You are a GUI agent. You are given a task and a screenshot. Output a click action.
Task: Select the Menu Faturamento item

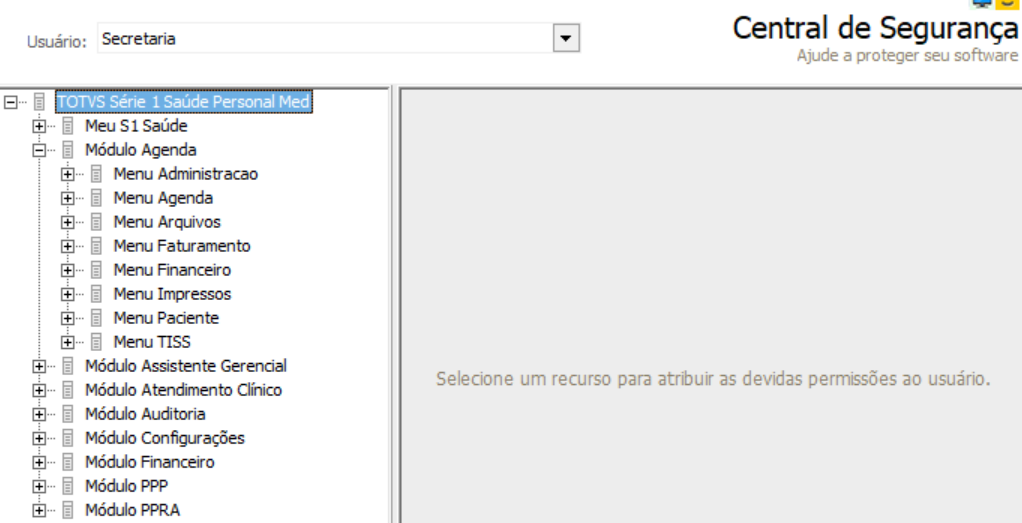click(182, 247)
